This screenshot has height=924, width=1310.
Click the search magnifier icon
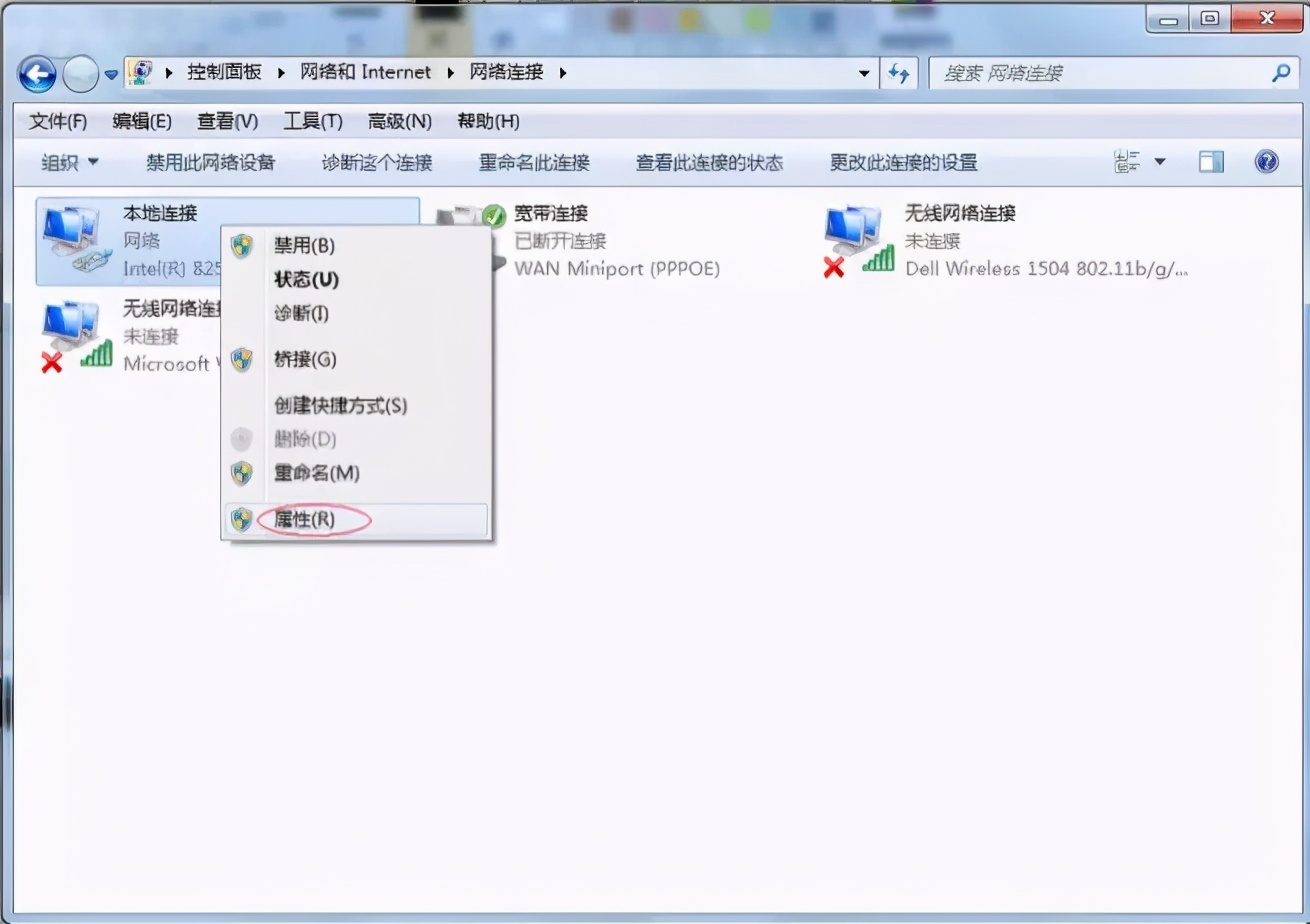(1280, 73)
